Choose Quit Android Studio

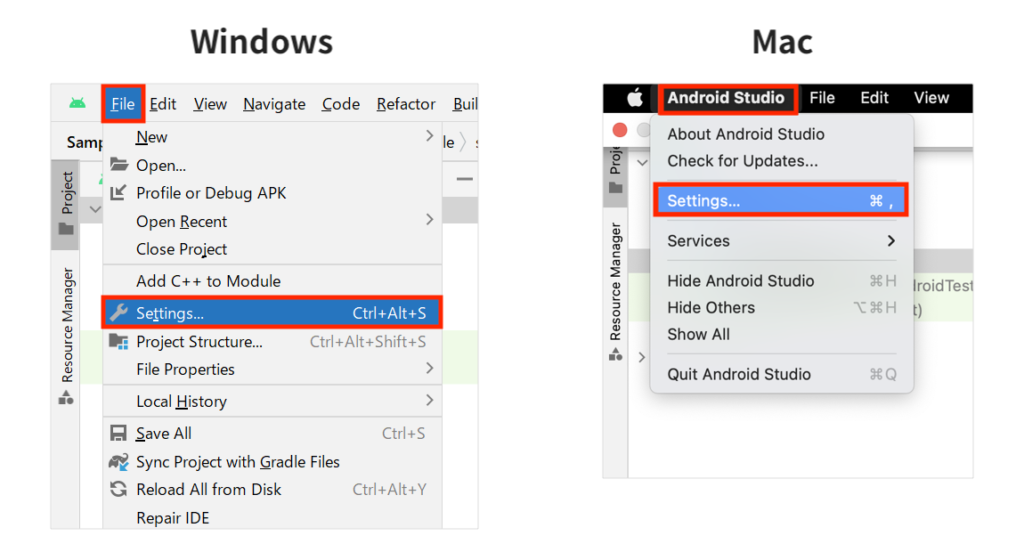pos(781,374)
